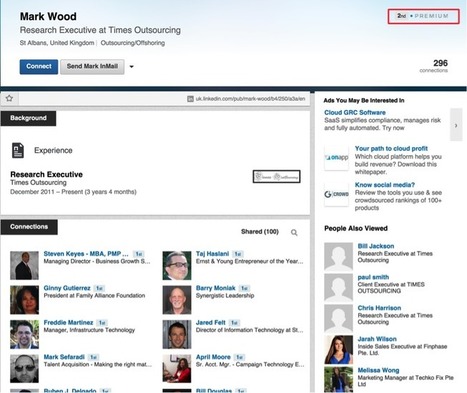Open Mark Sefaradi profile link

[64, 357]
